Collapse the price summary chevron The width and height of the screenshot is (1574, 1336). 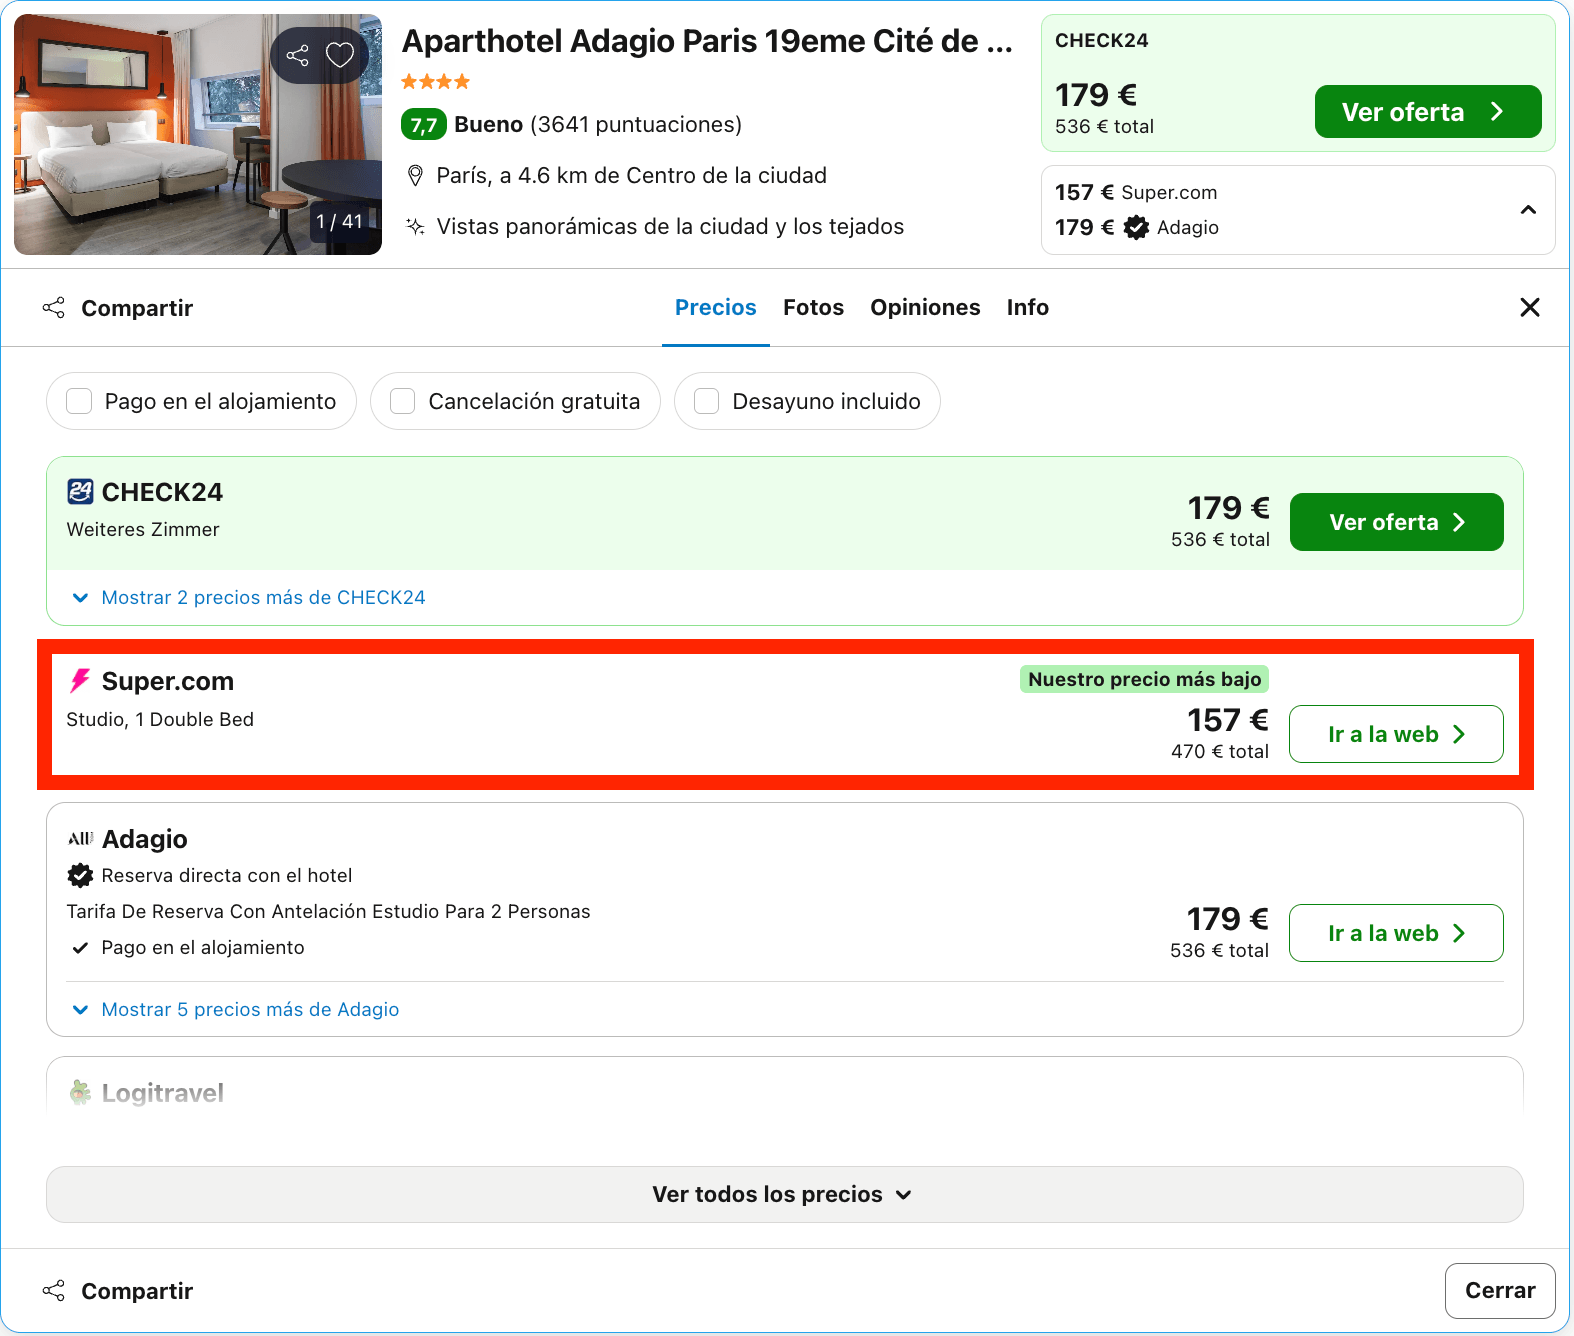1528,210
